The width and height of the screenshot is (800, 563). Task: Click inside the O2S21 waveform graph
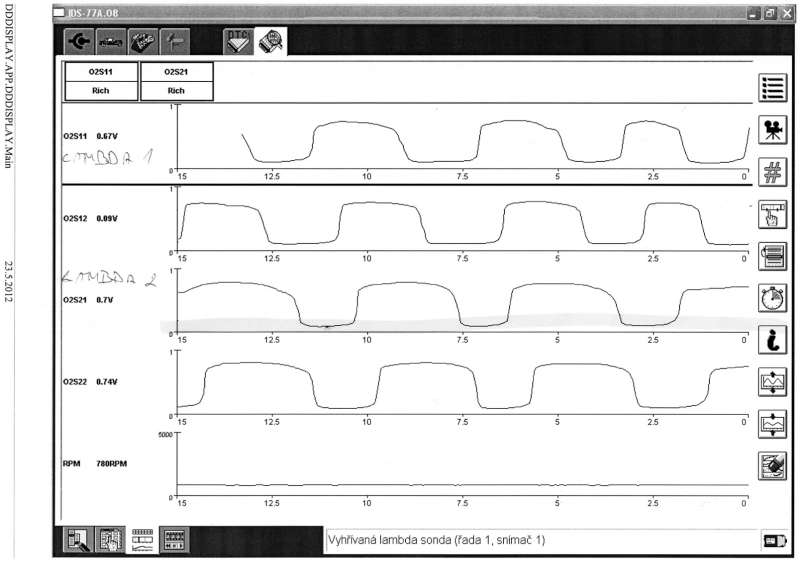(462, 301)
